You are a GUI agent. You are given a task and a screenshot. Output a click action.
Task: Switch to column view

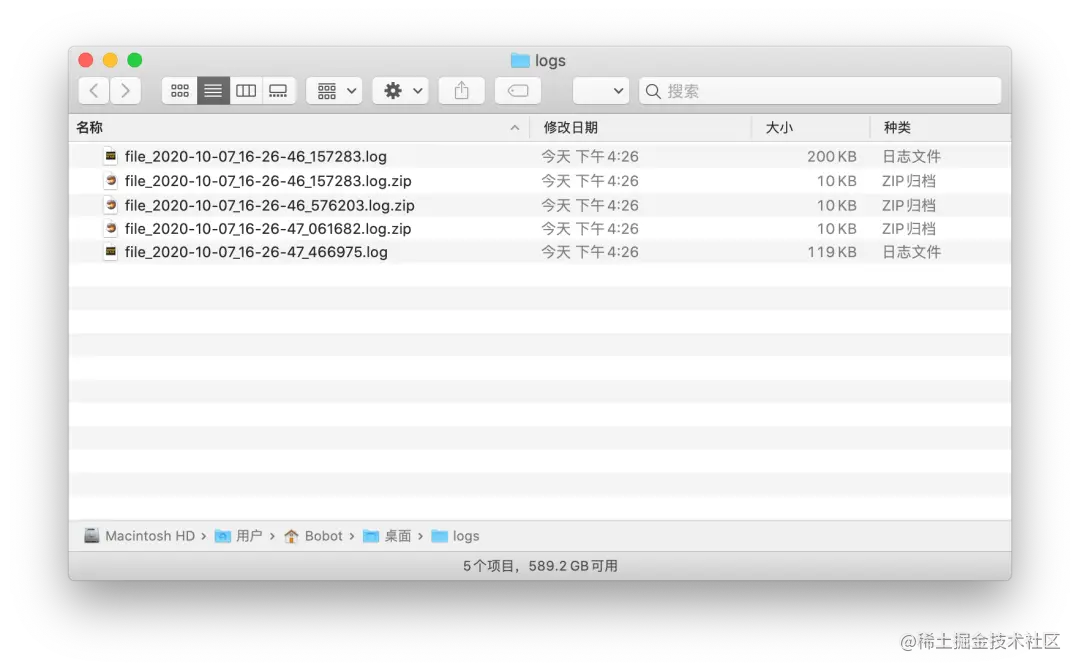pyautogui.click(x=246, y=91)
